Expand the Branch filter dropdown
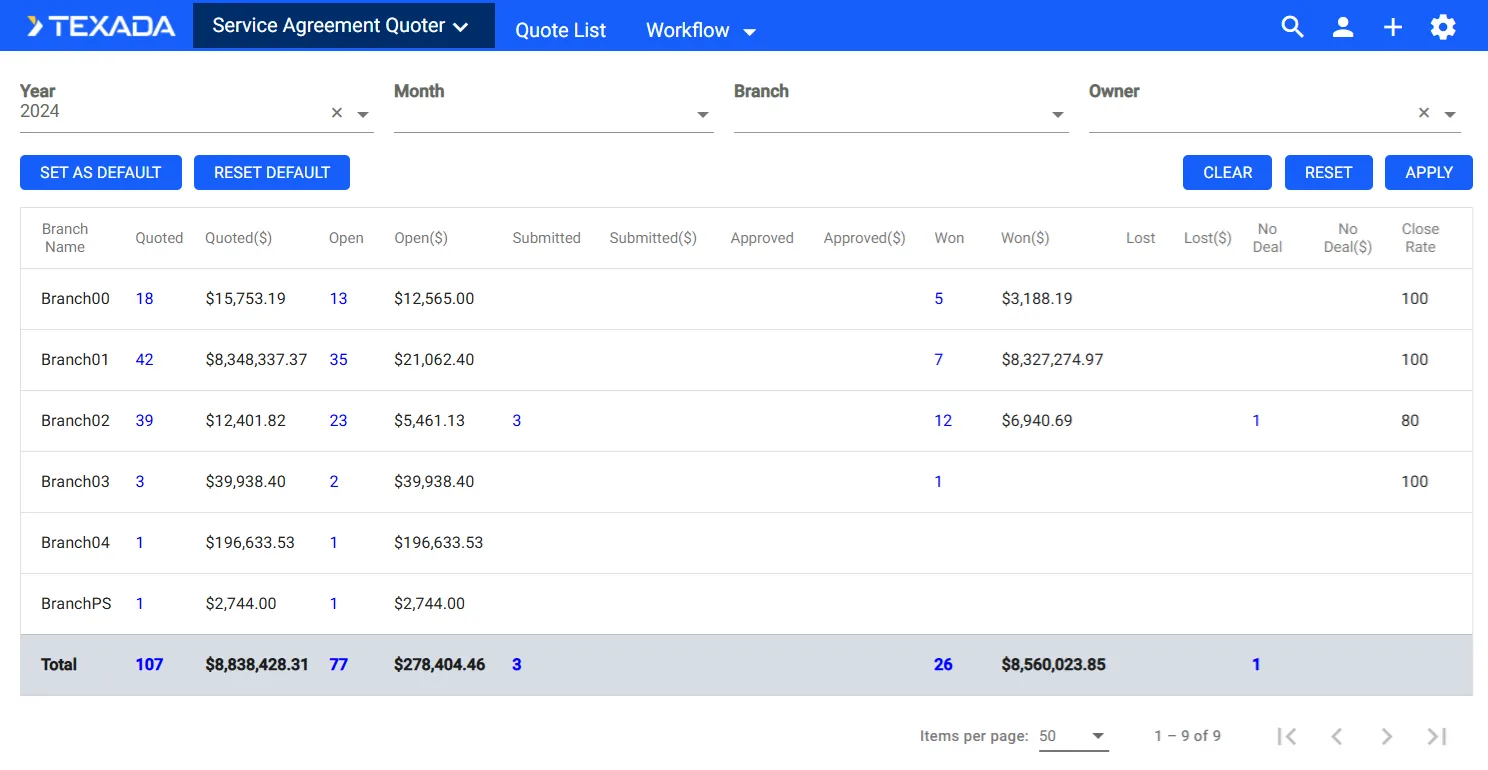Screen dimensions: 1488x770 pos(1057,115)
